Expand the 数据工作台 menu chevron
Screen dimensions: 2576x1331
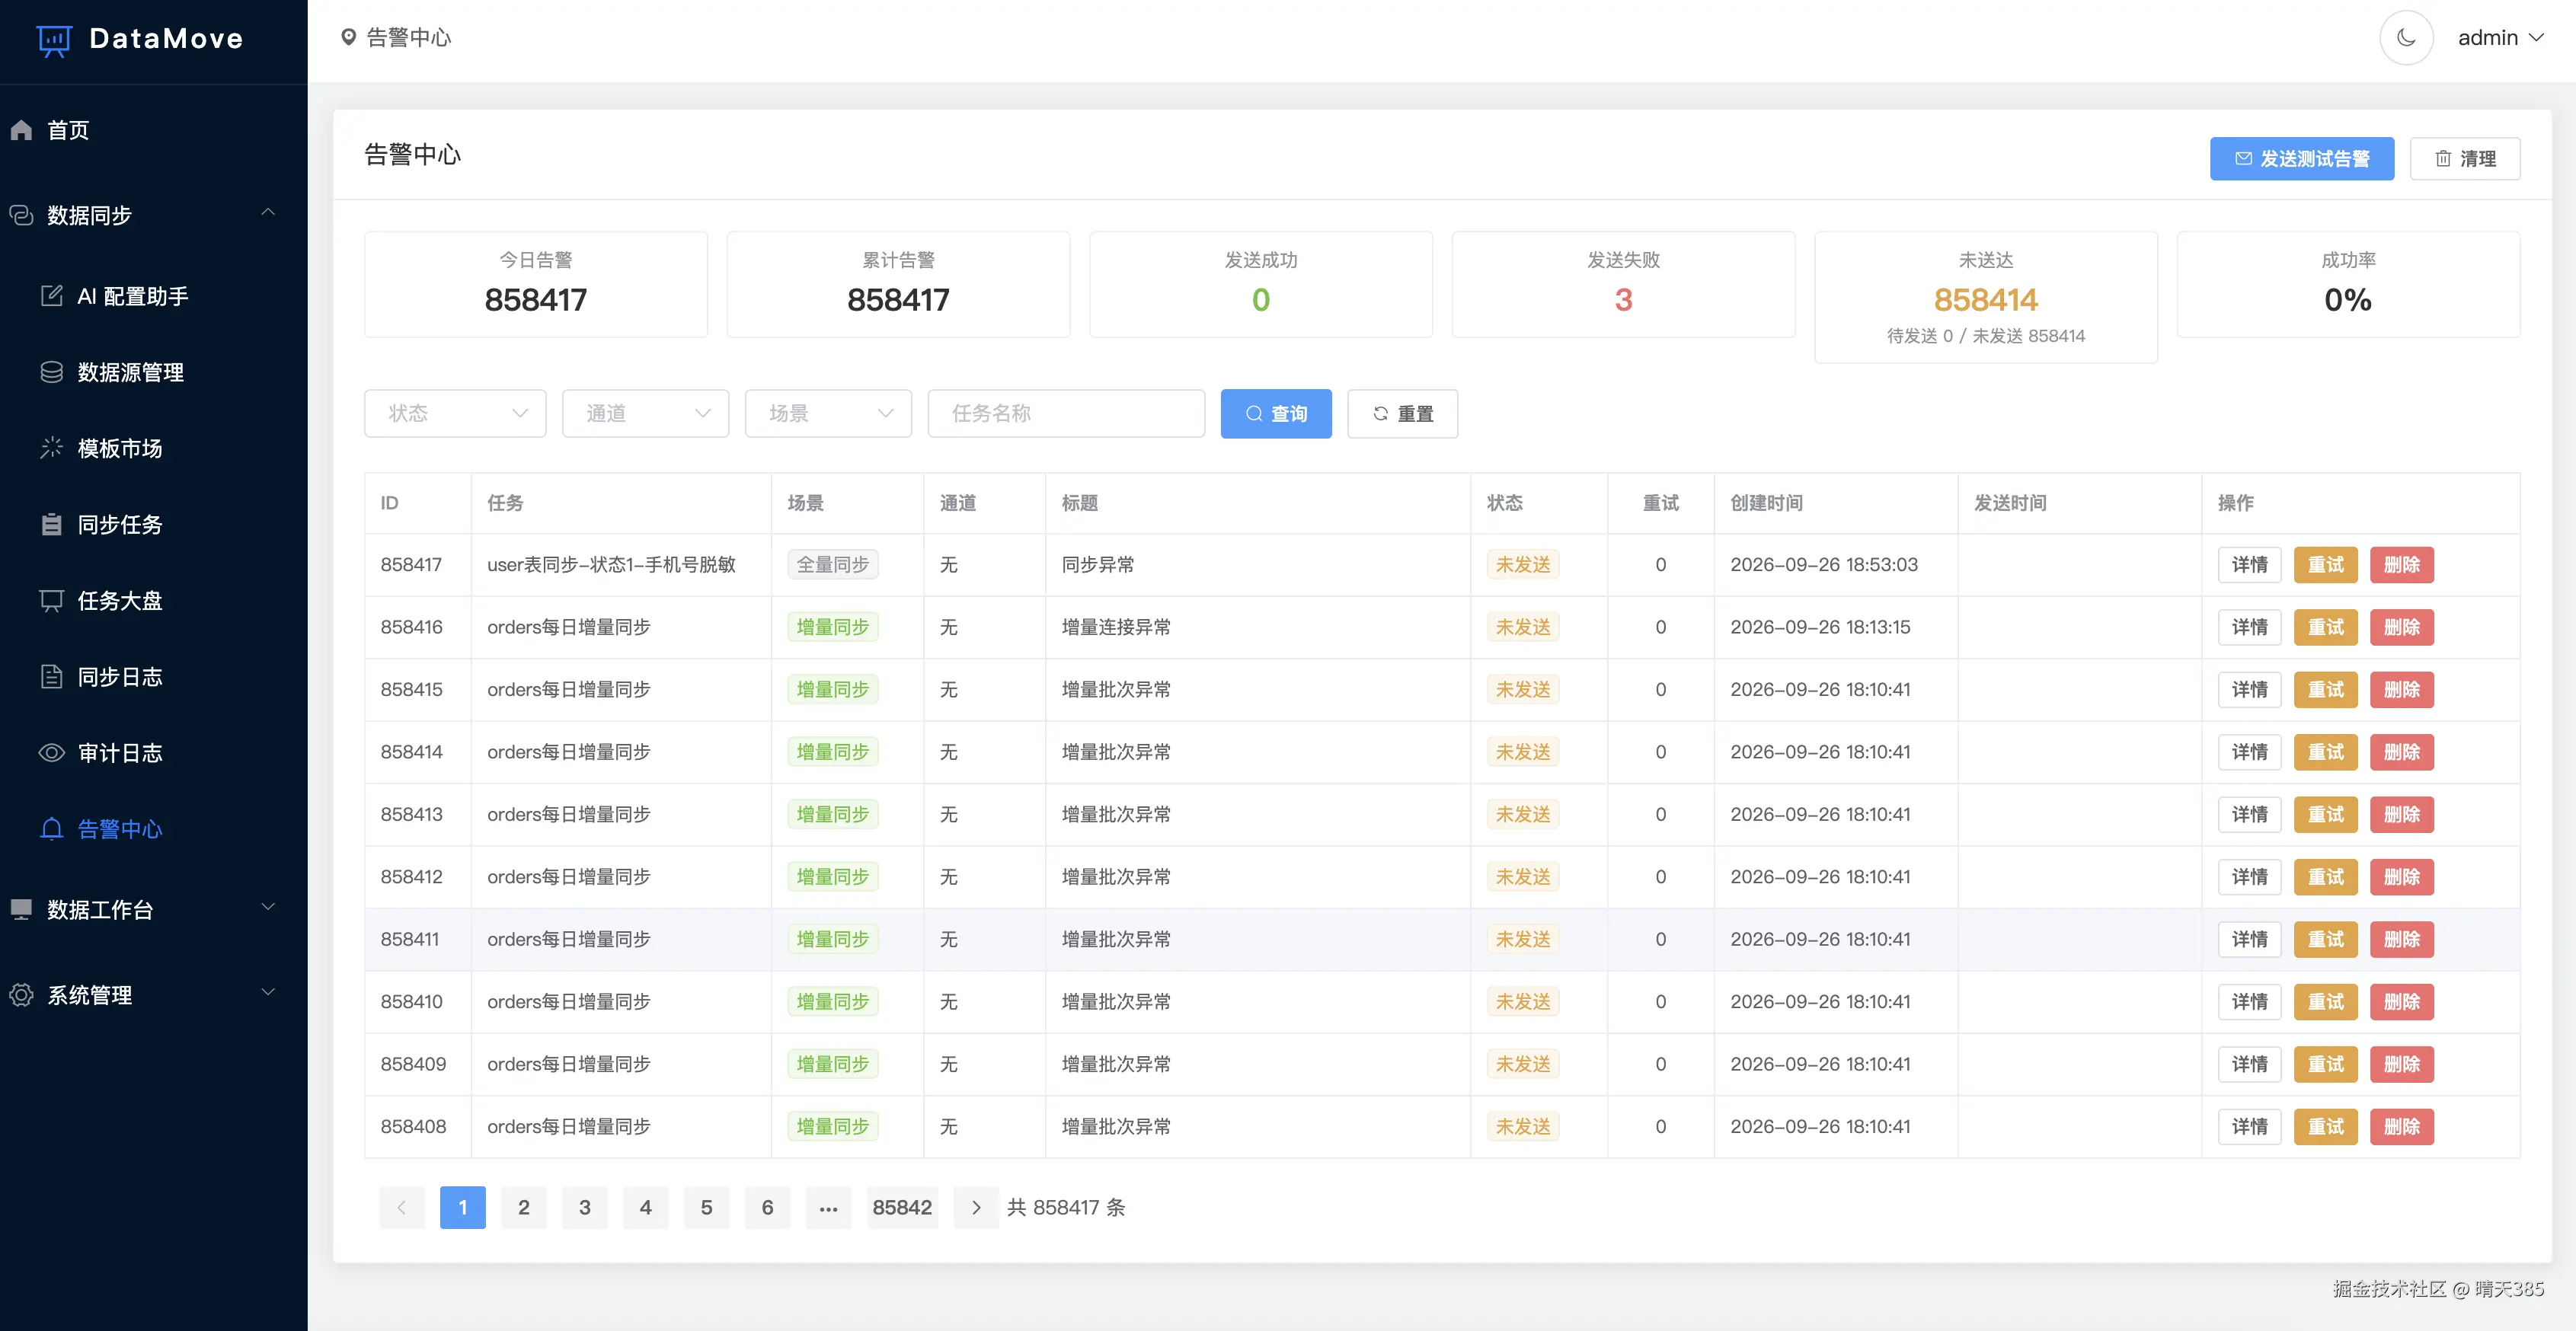268,907
